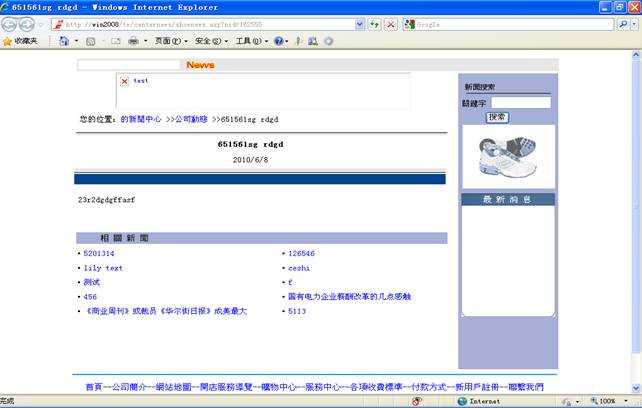Click the Home toolbar icon

point(64,41)
